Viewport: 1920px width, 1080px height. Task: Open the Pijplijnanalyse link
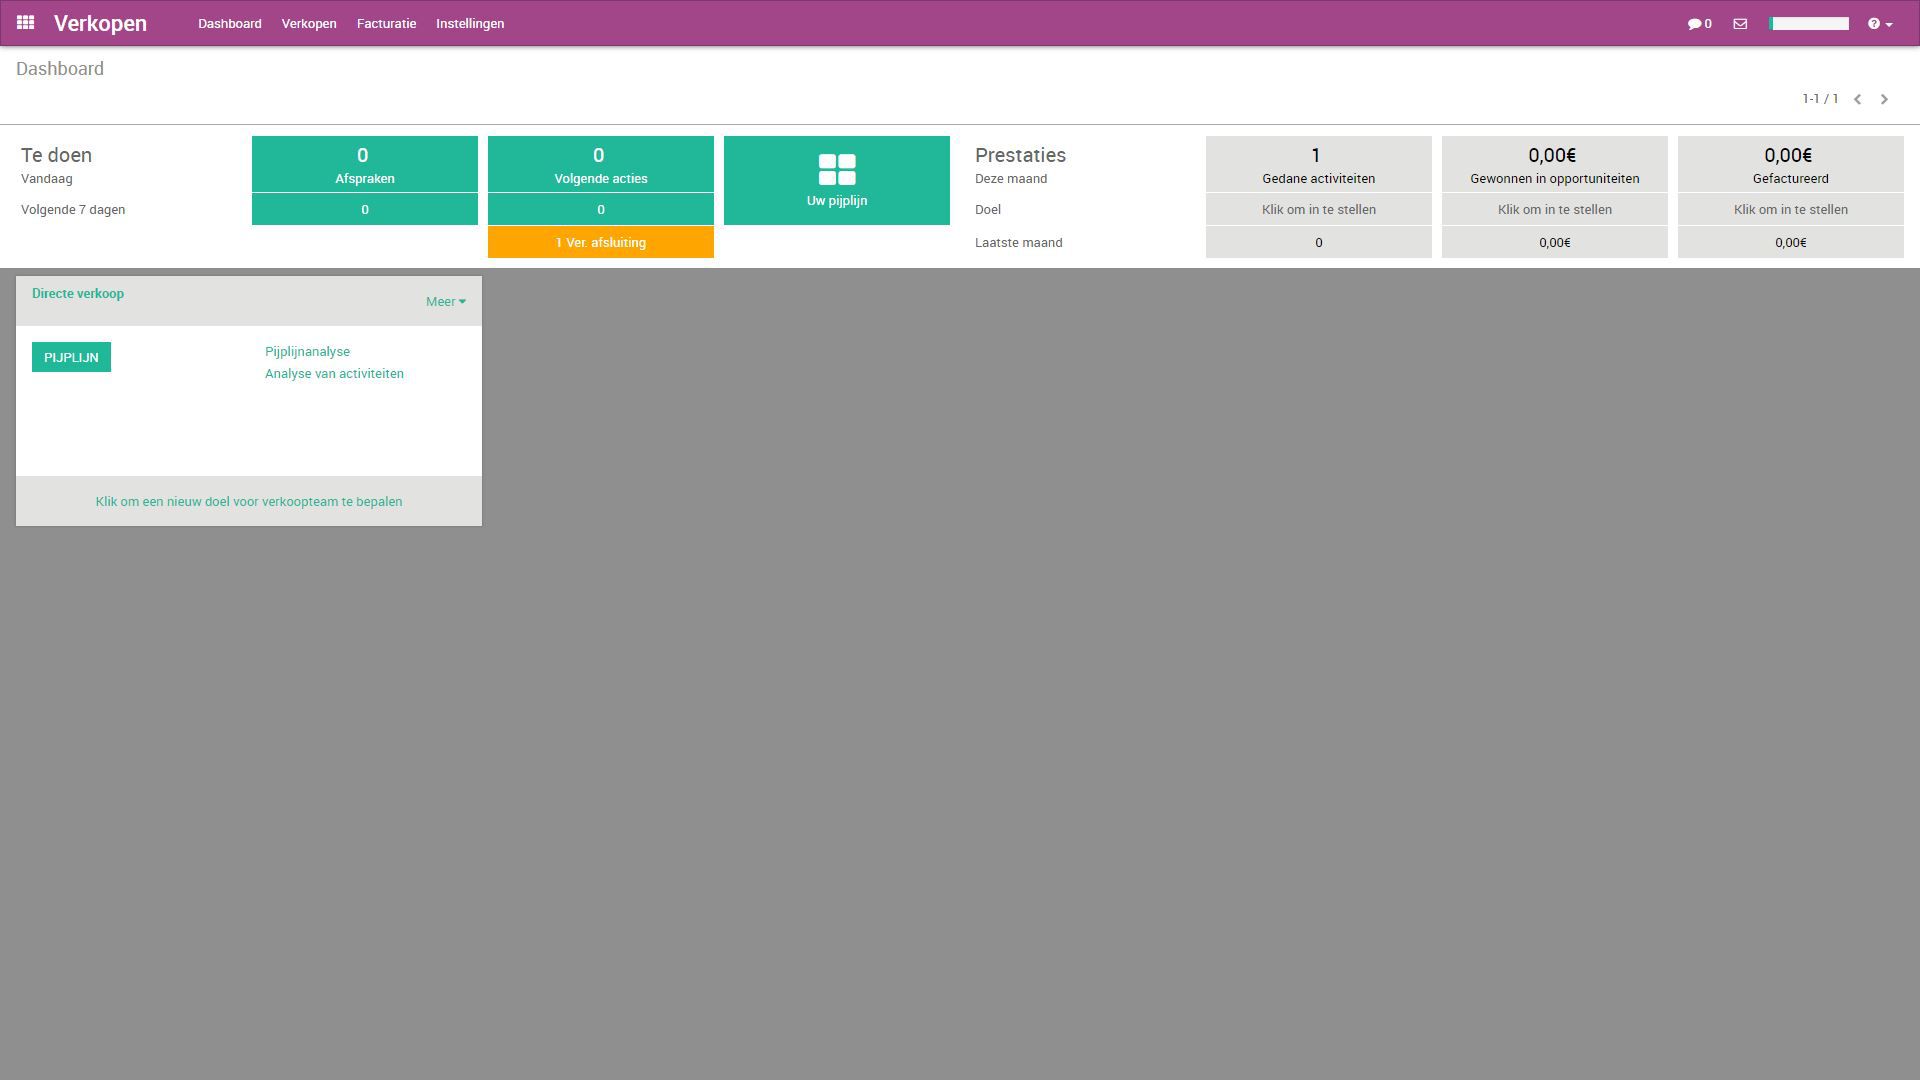(x=307, y=351)
